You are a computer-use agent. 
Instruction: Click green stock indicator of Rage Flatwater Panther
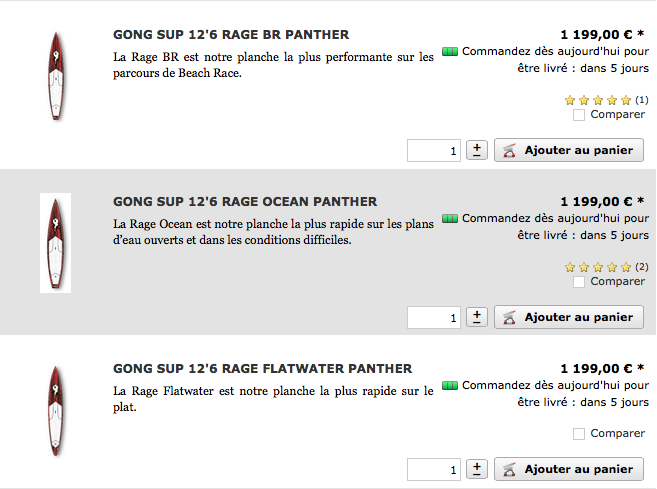(450, 386)
